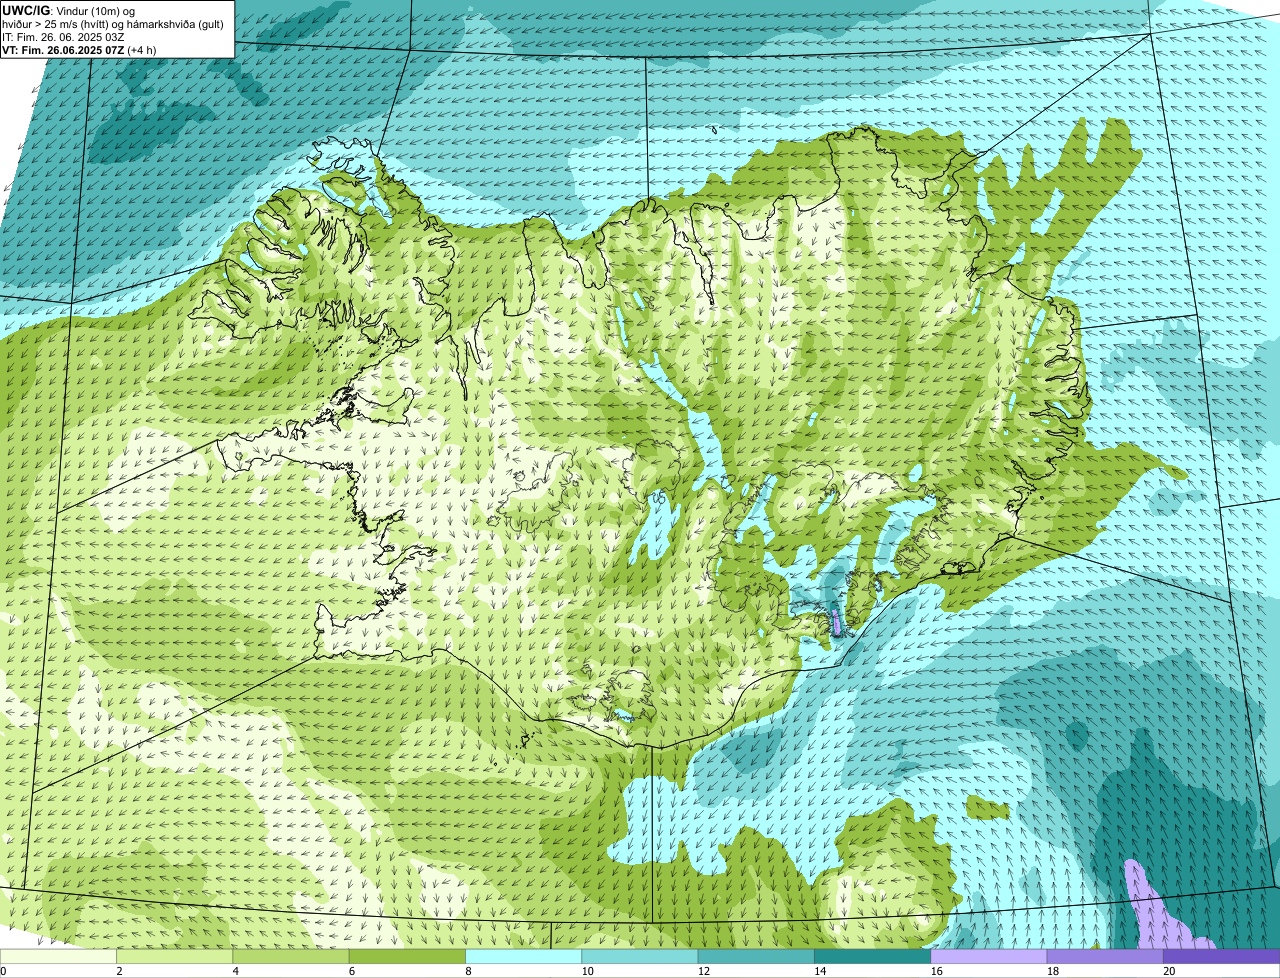Click the legend scale label "16"
This screenshot has height=978, width=1280.
click(x=937, y=971)
